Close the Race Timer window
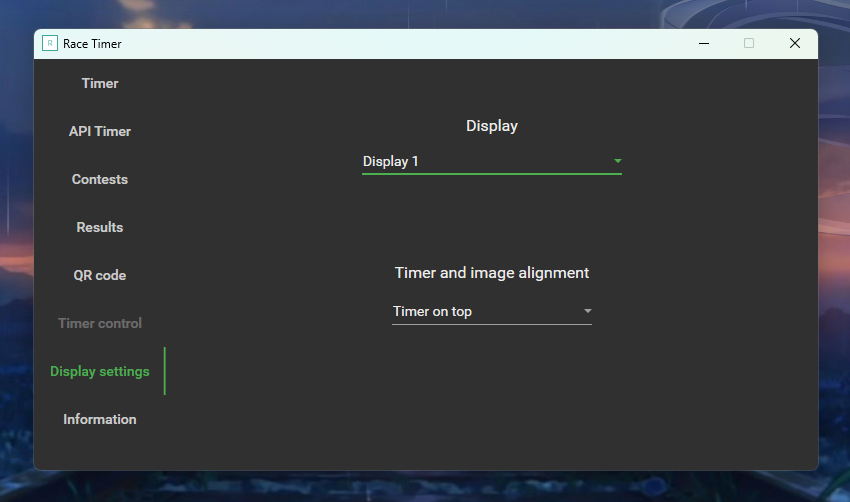This screenshot has height=502, width=850. click(795, 43)
